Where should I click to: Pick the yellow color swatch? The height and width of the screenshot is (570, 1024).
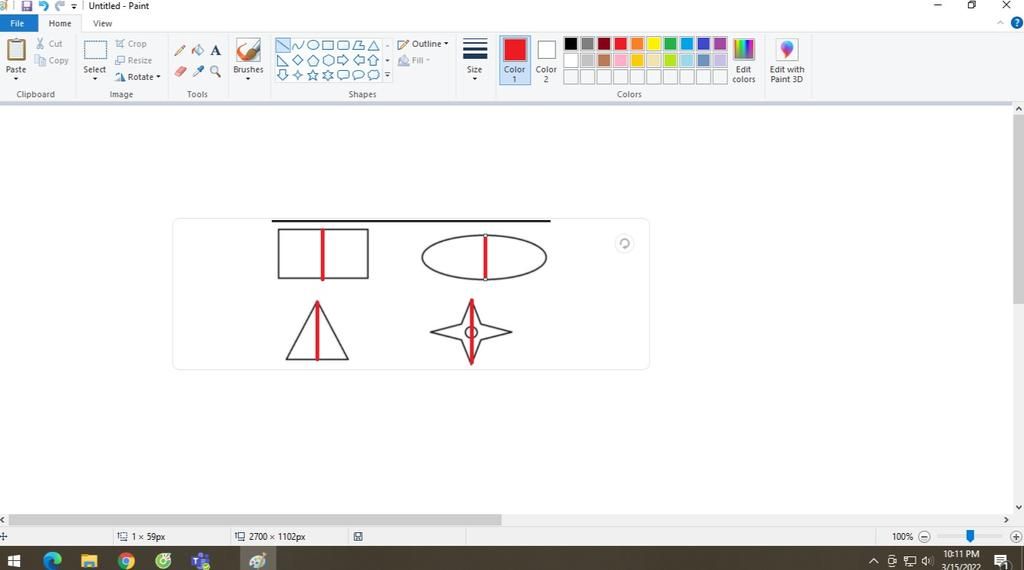click(654, 44)
